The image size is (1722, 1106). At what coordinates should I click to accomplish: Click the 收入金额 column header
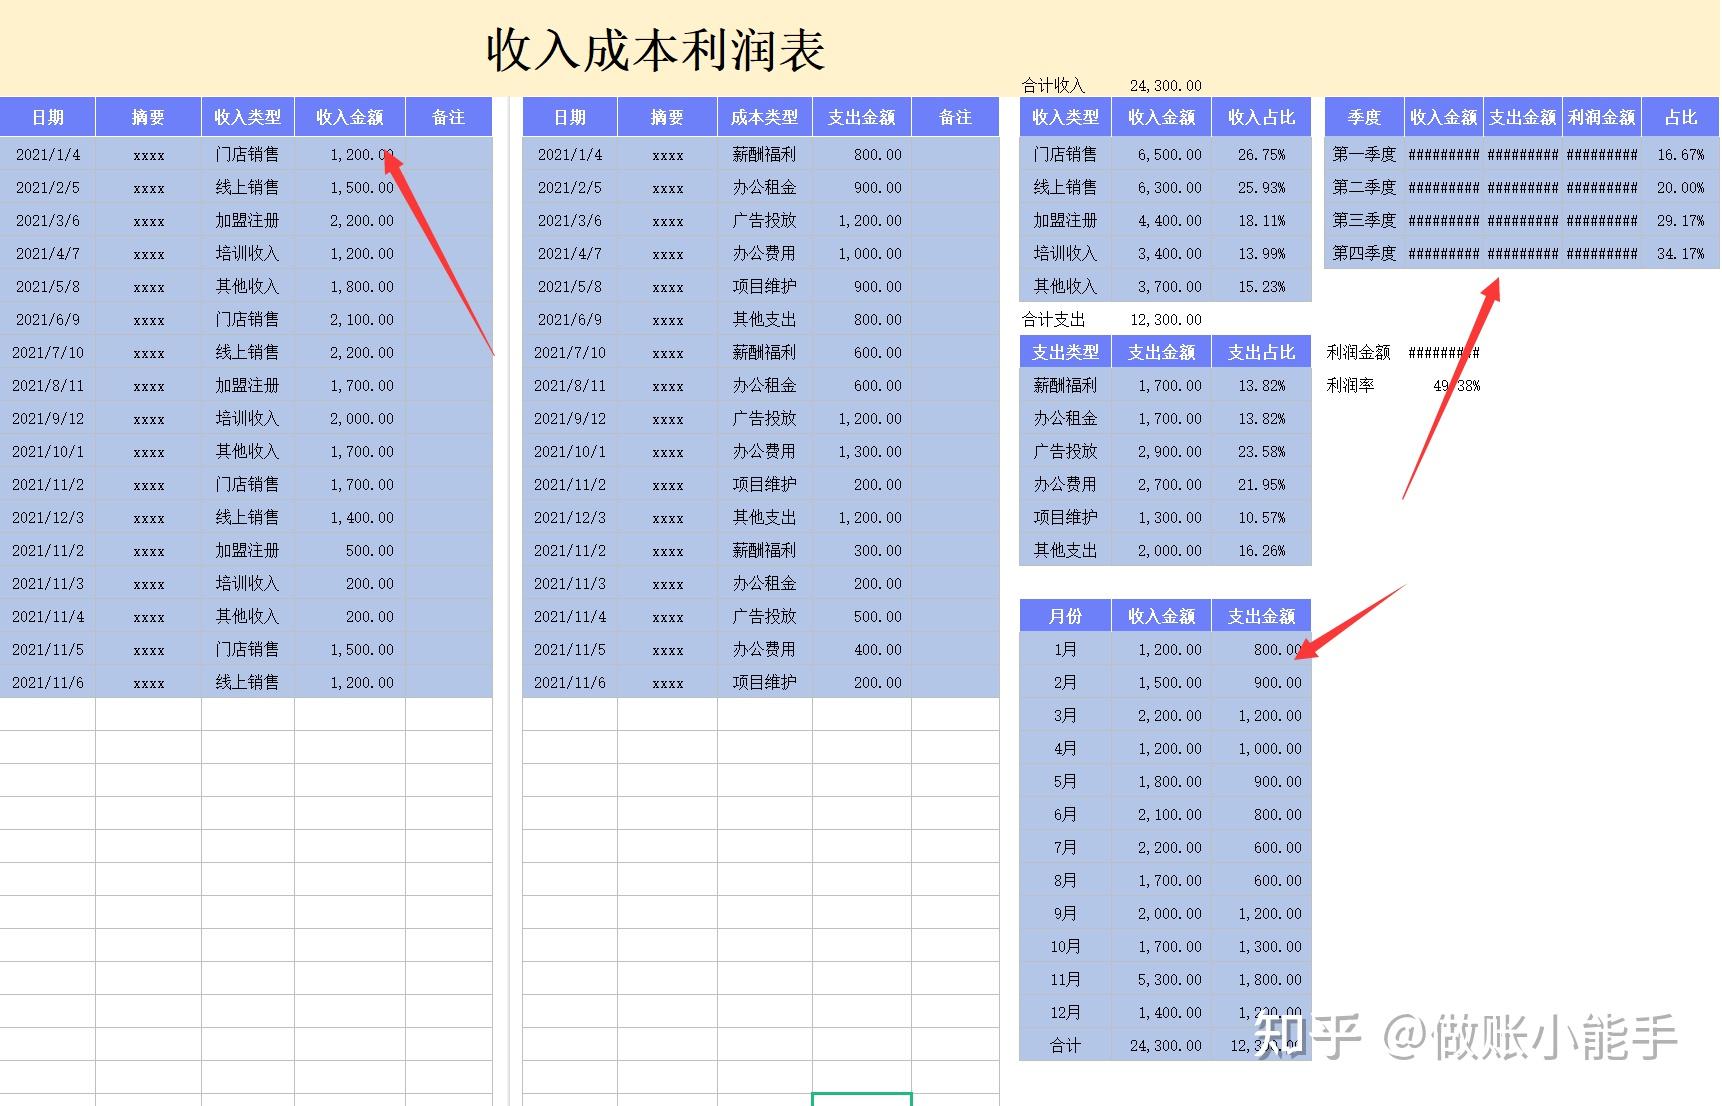click(348, 117)
